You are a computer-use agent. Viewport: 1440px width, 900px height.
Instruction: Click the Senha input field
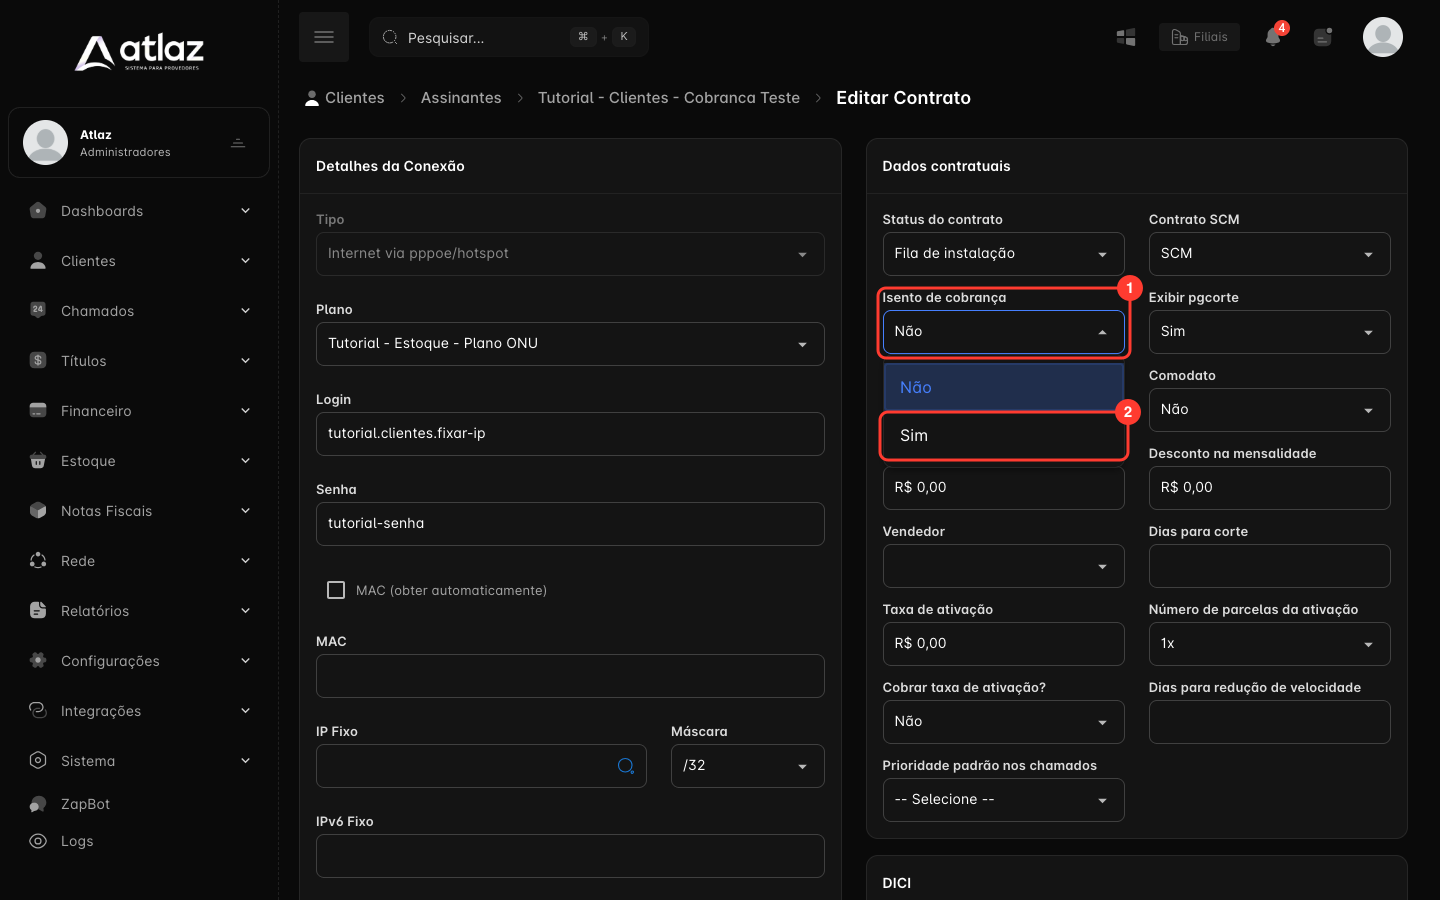point(570,524)
